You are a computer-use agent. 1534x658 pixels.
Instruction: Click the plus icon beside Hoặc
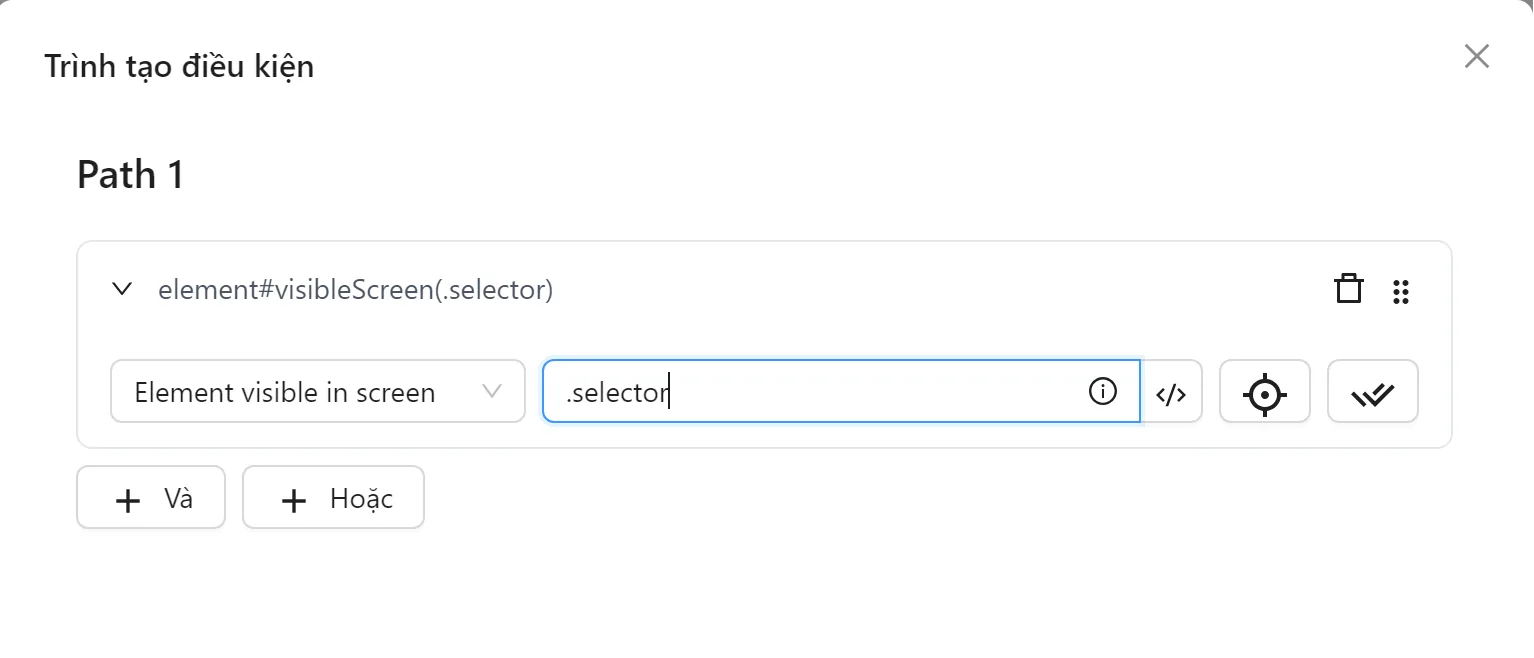294,499
